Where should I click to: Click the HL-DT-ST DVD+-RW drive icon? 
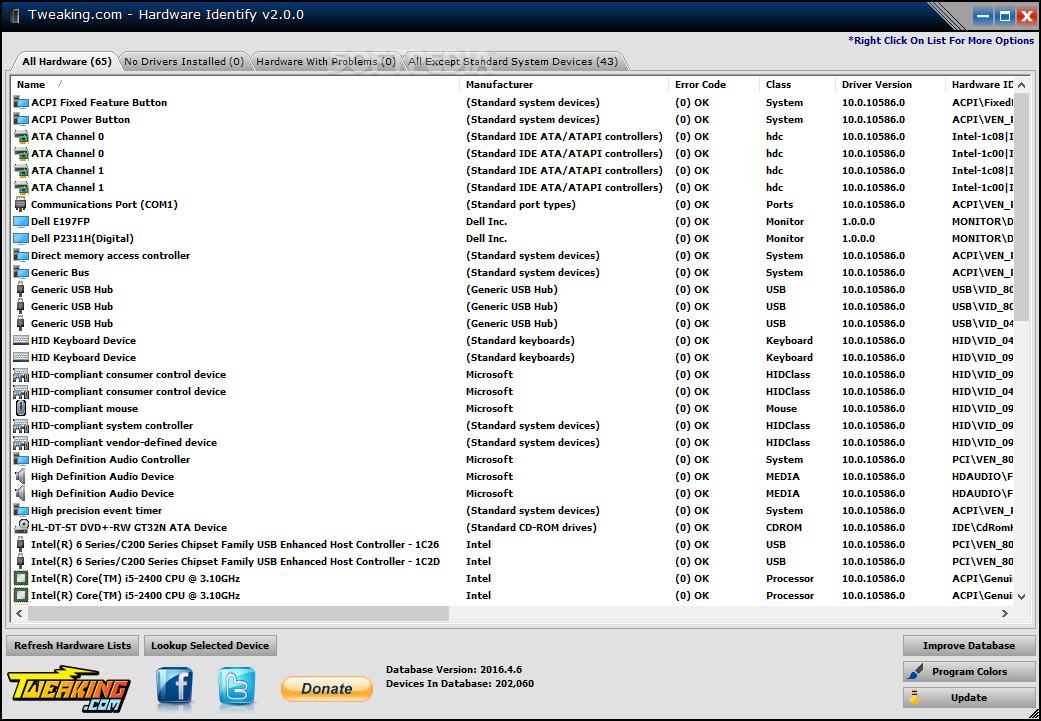click(21, 527)
